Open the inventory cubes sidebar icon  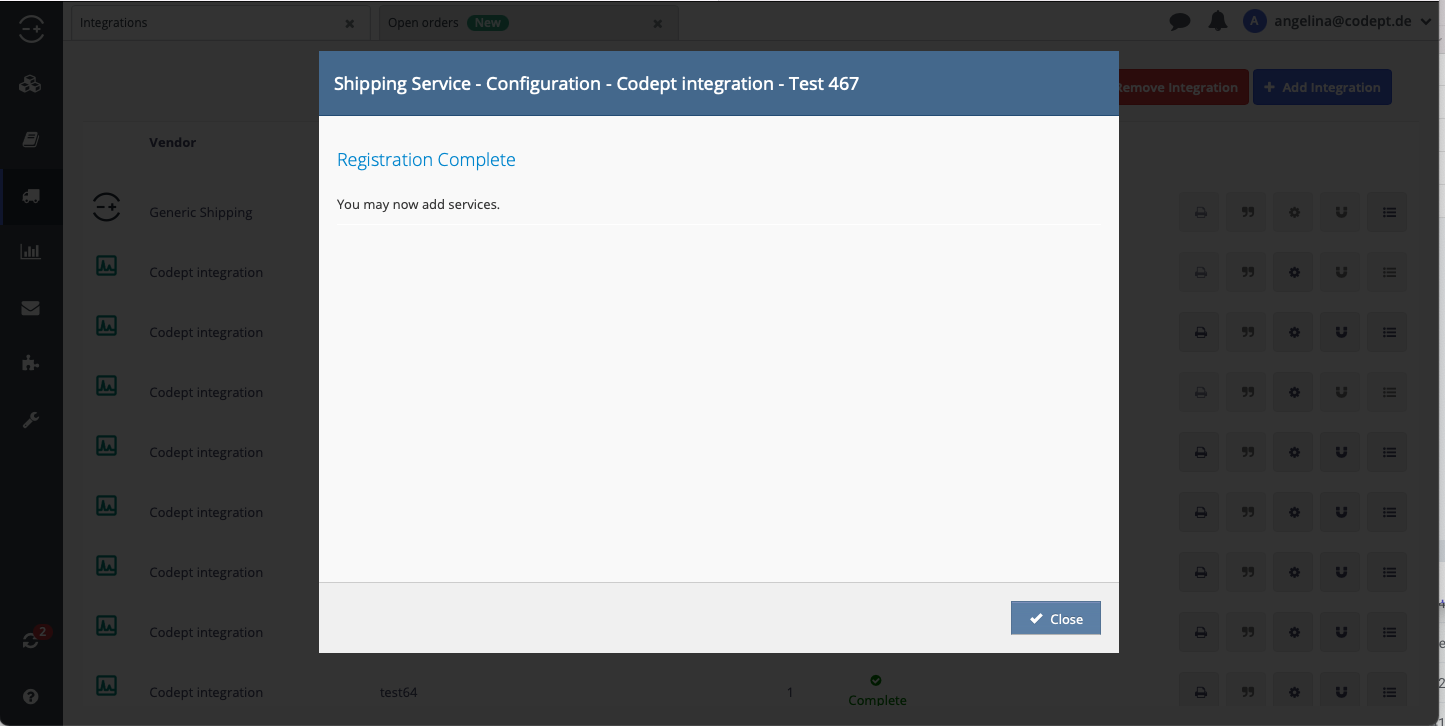pos(30,85)
